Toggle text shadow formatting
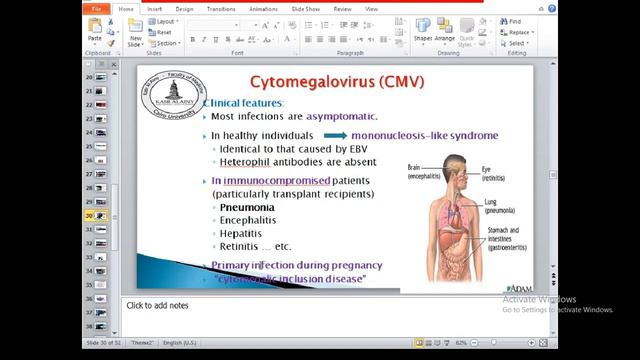640x360 pixels. [x=228, y=40]
